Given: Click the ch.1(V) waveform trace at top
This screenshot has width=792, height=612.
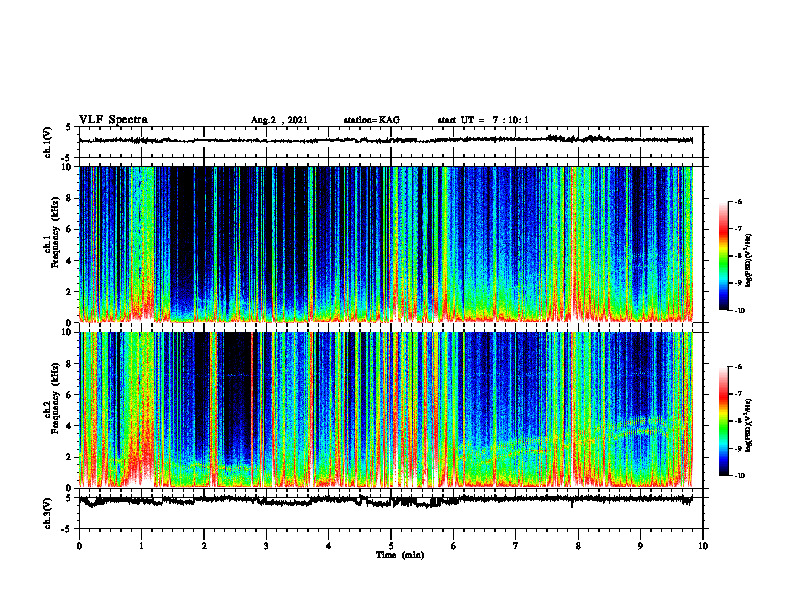Looking at the screenshot, I should 386,140.
